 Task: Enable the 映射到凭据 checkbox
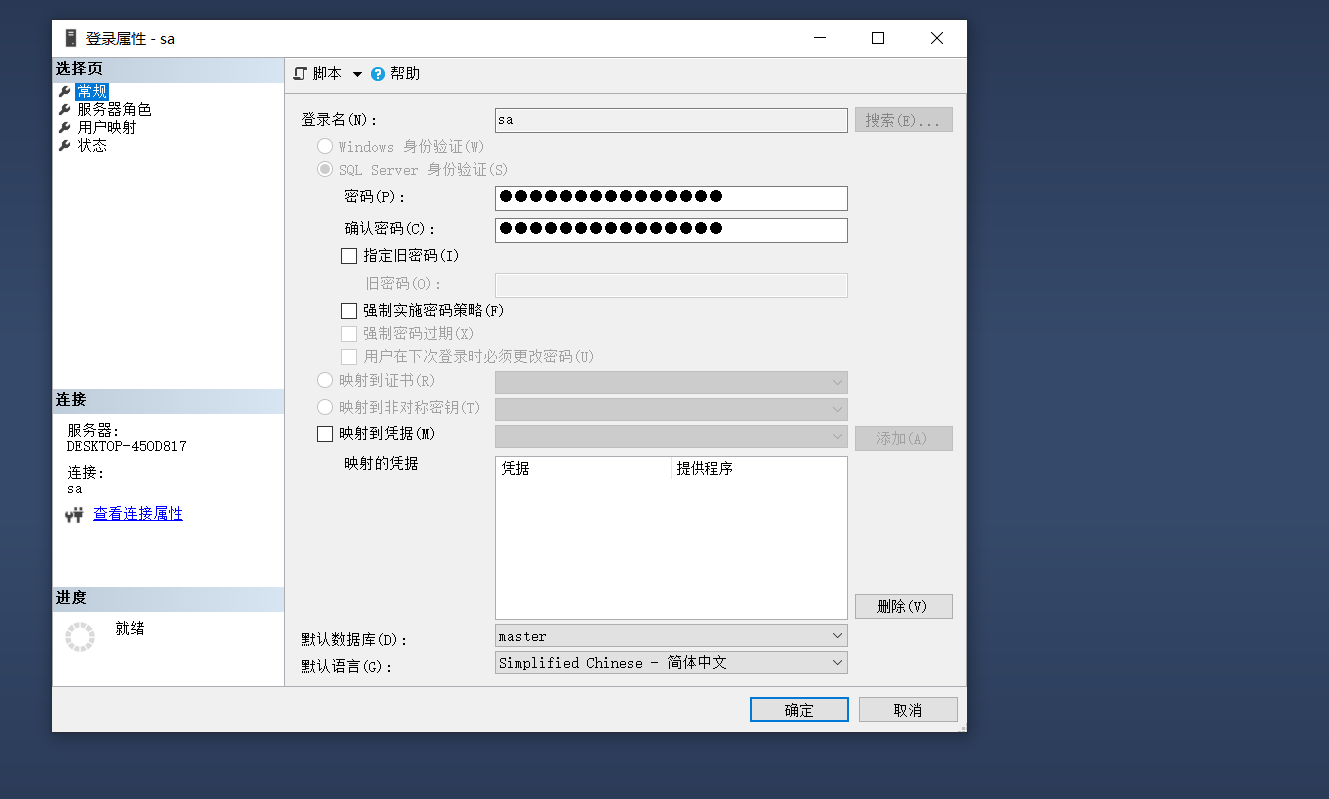click(325, 433)
